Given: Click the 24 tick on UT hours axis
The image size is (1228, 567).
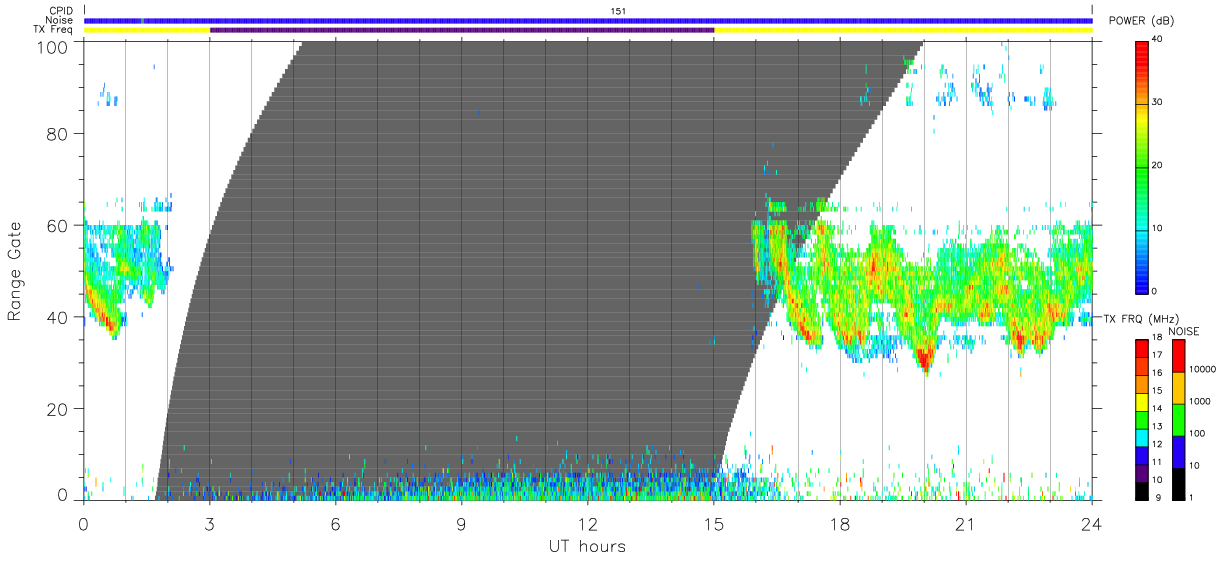Looking at the screenshot, I should pos(1092,524).
